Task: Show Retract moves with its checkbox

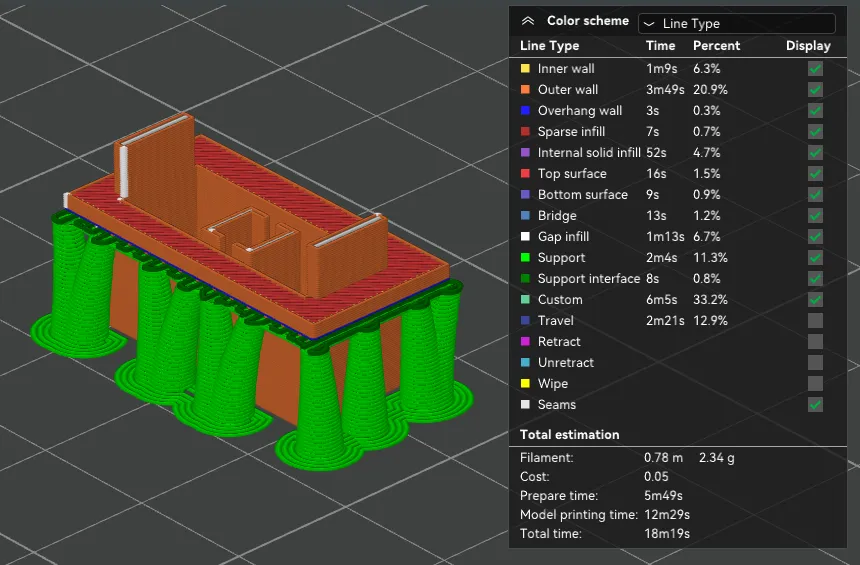Action: pos(816,342)
